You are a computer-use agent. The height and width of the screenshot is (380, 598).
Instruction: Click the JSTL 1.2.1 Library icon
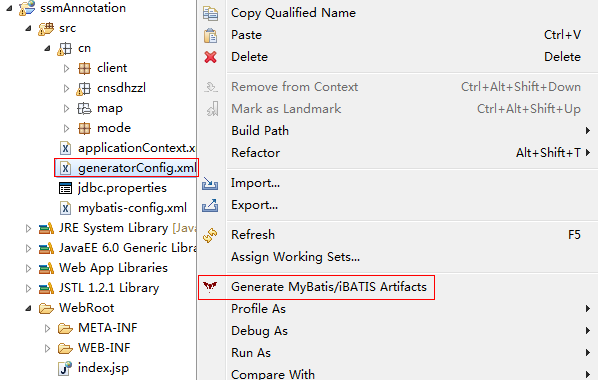(46, 288)
